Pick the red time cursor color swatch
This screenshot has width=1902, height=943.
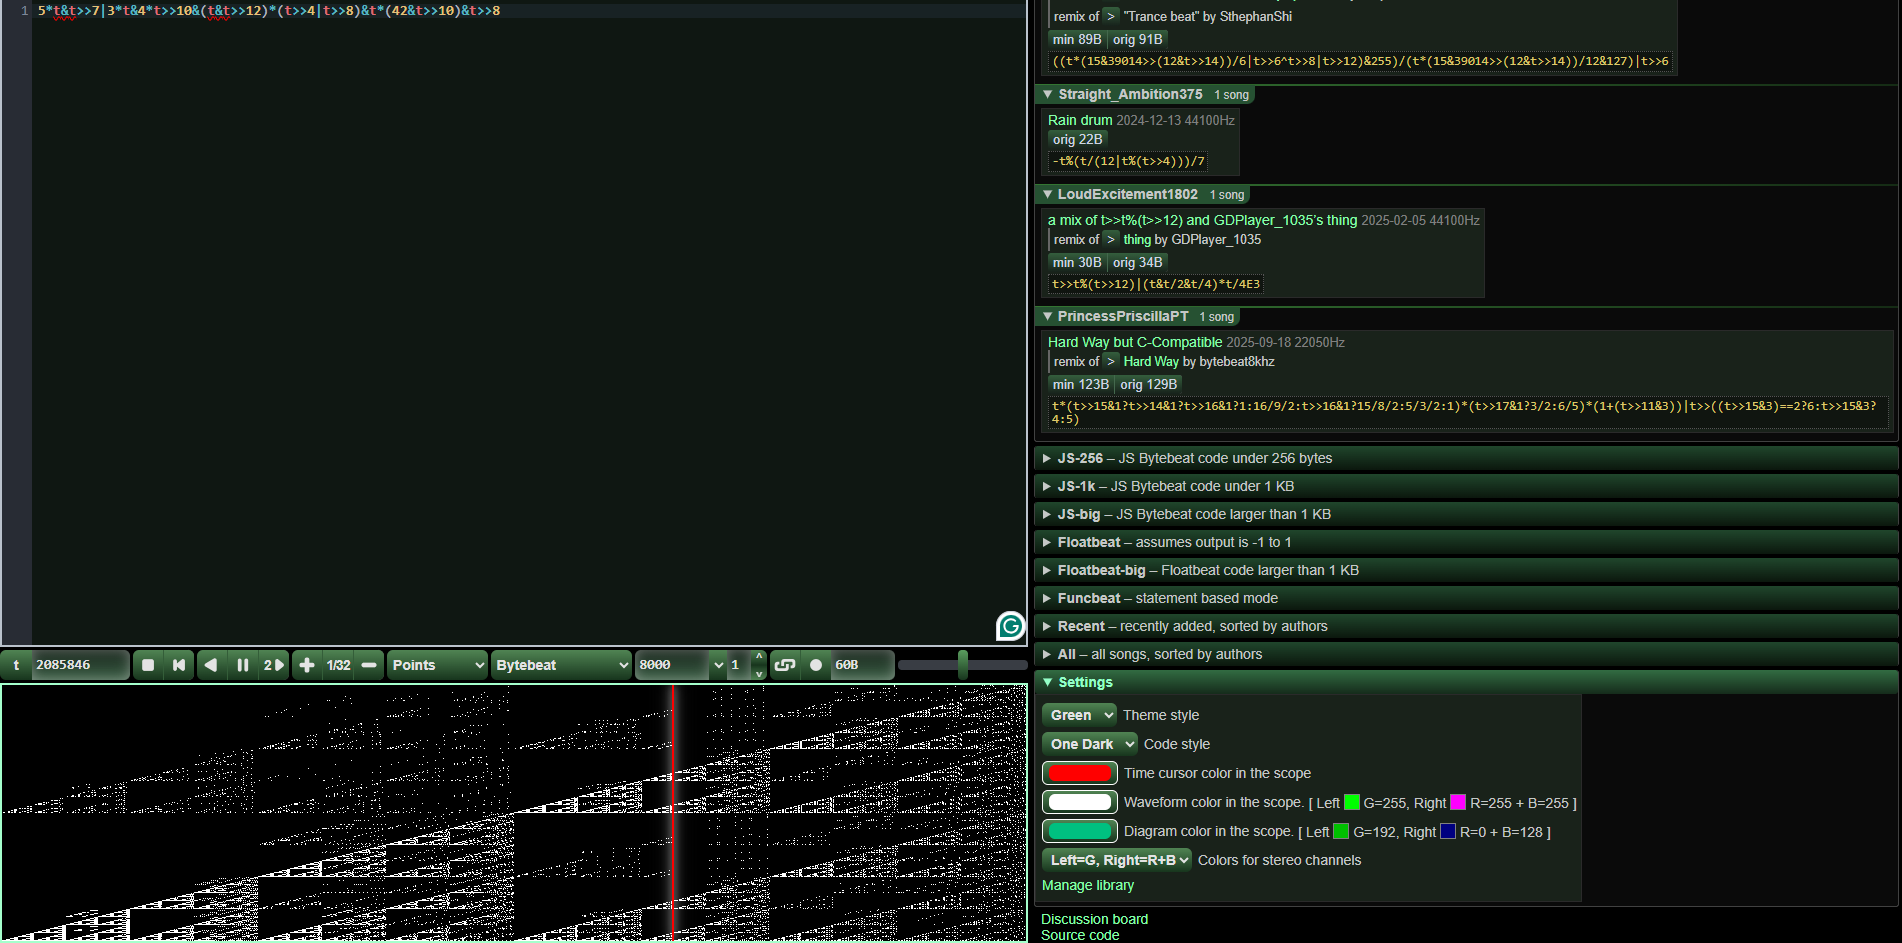(1080, 773)
